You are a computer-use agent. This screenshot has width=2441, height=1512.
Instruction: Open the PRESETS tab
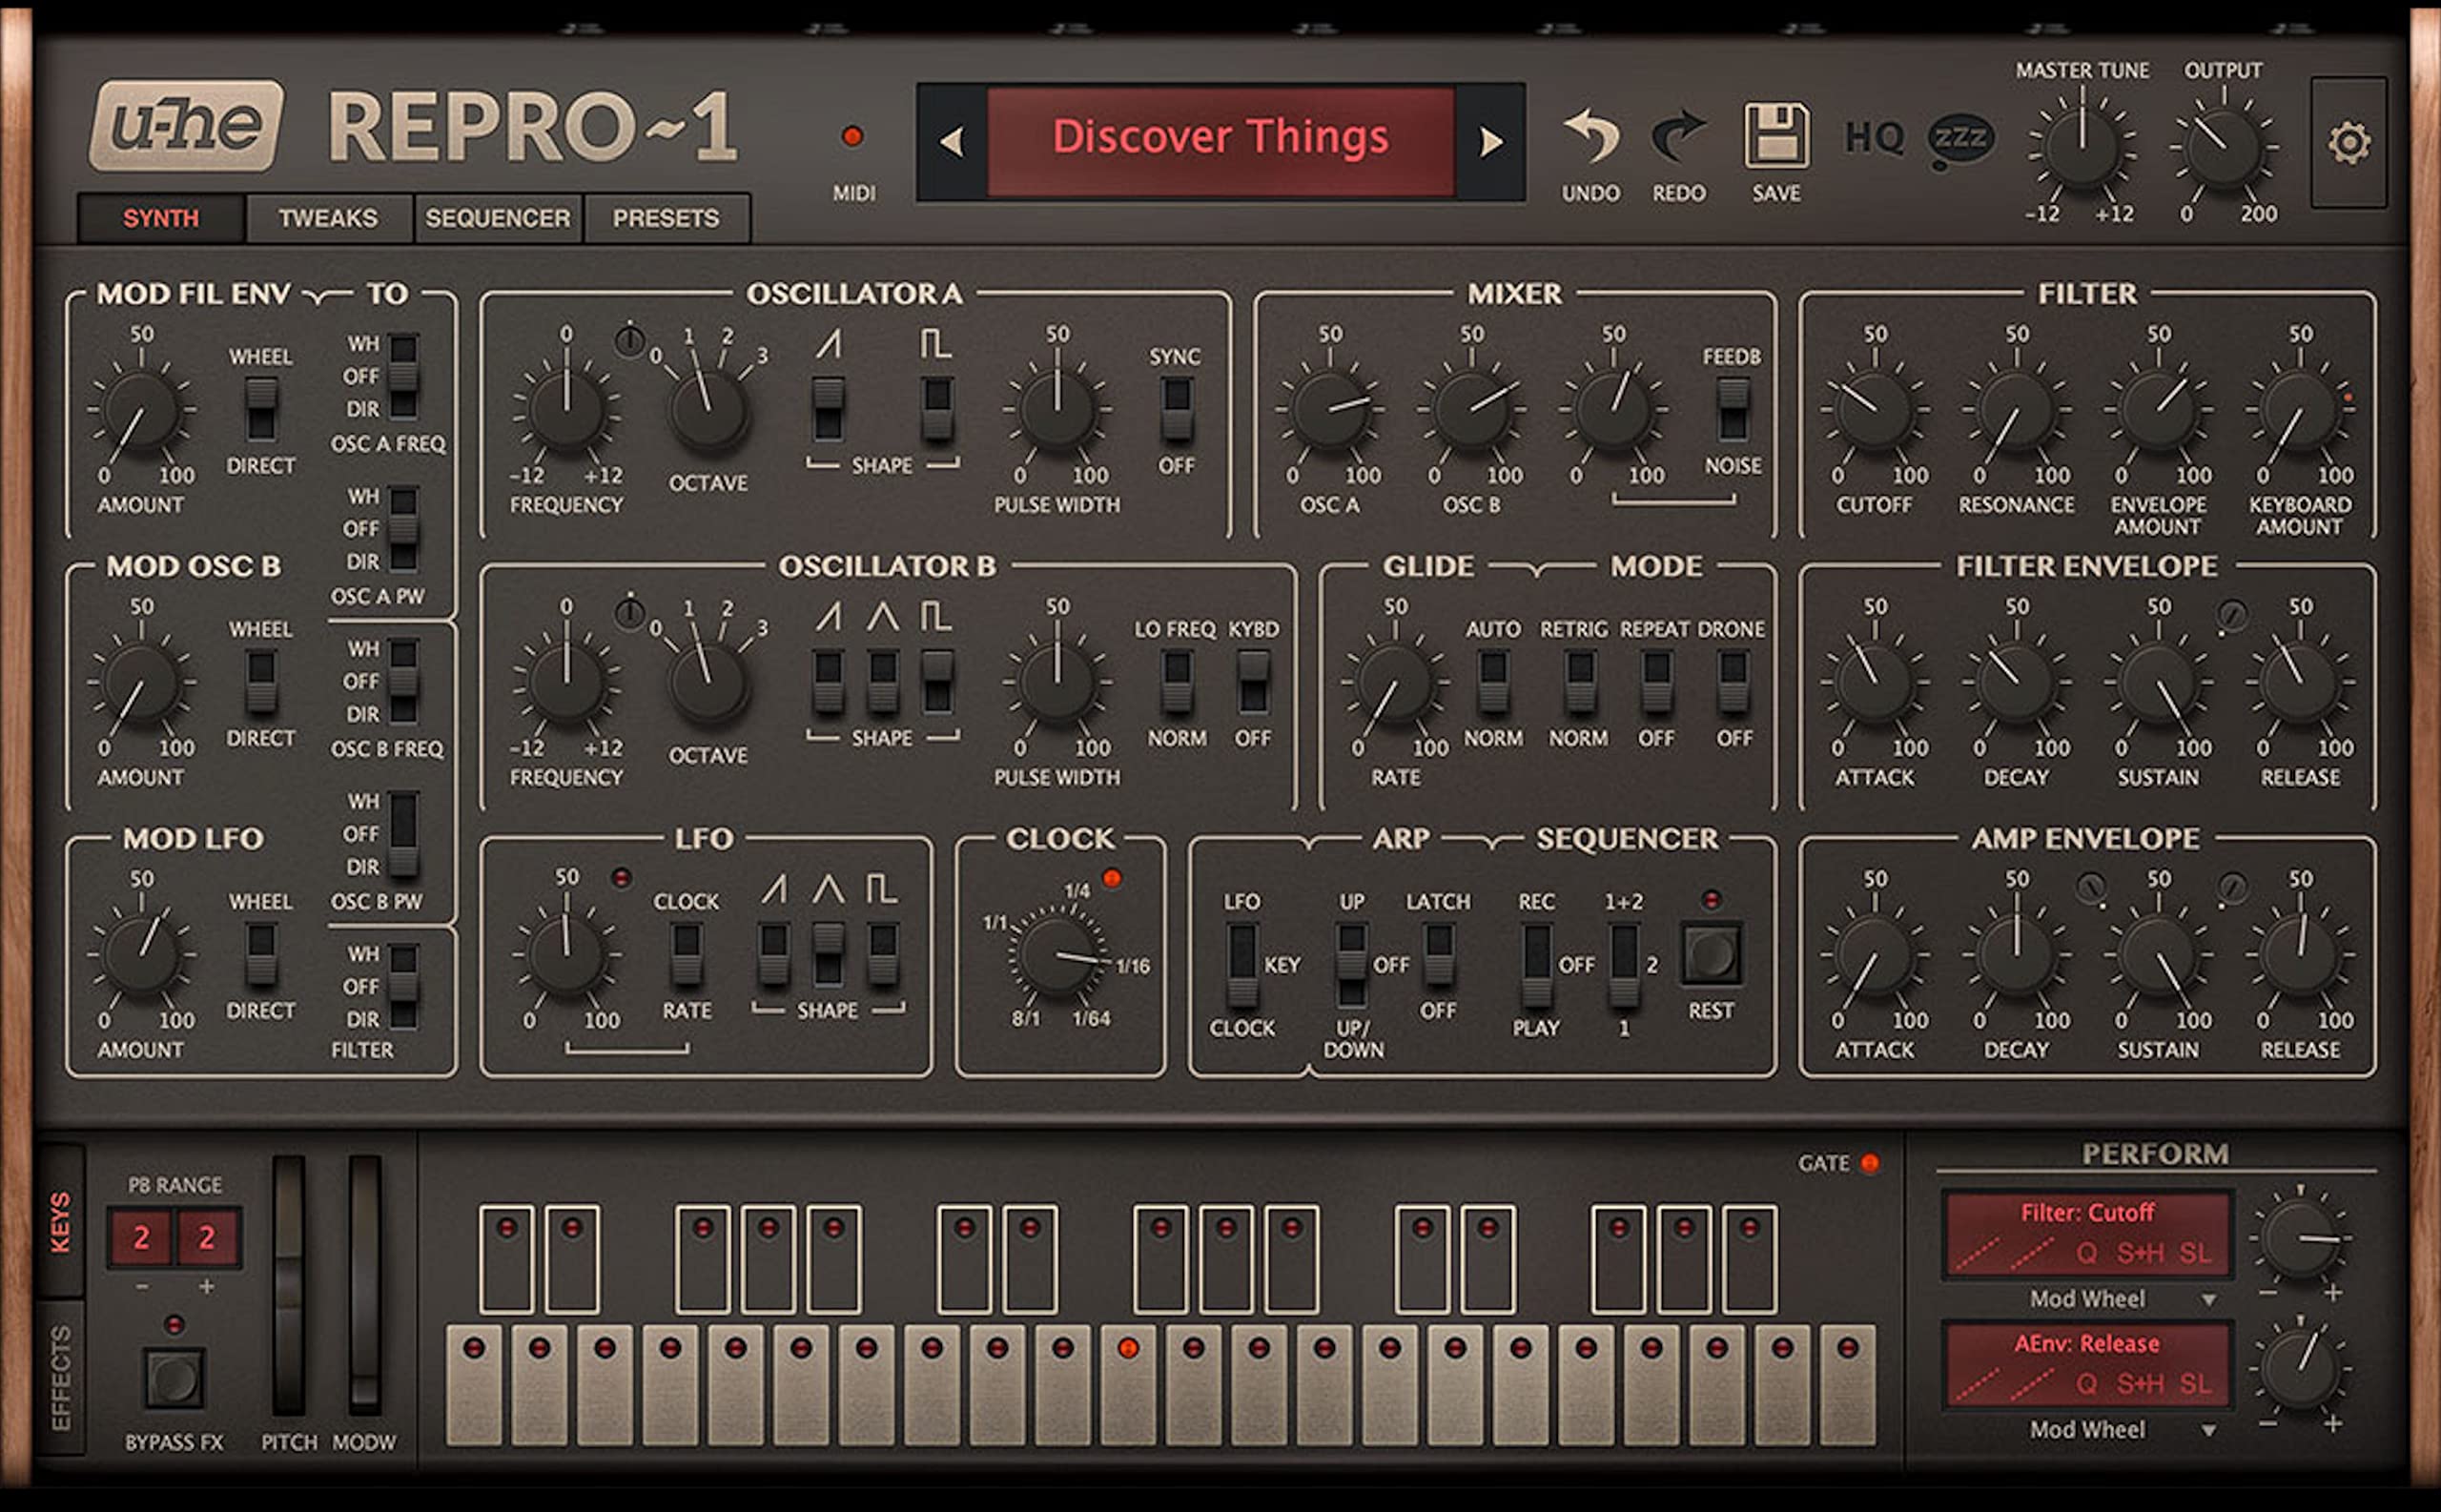coord(665,218)
